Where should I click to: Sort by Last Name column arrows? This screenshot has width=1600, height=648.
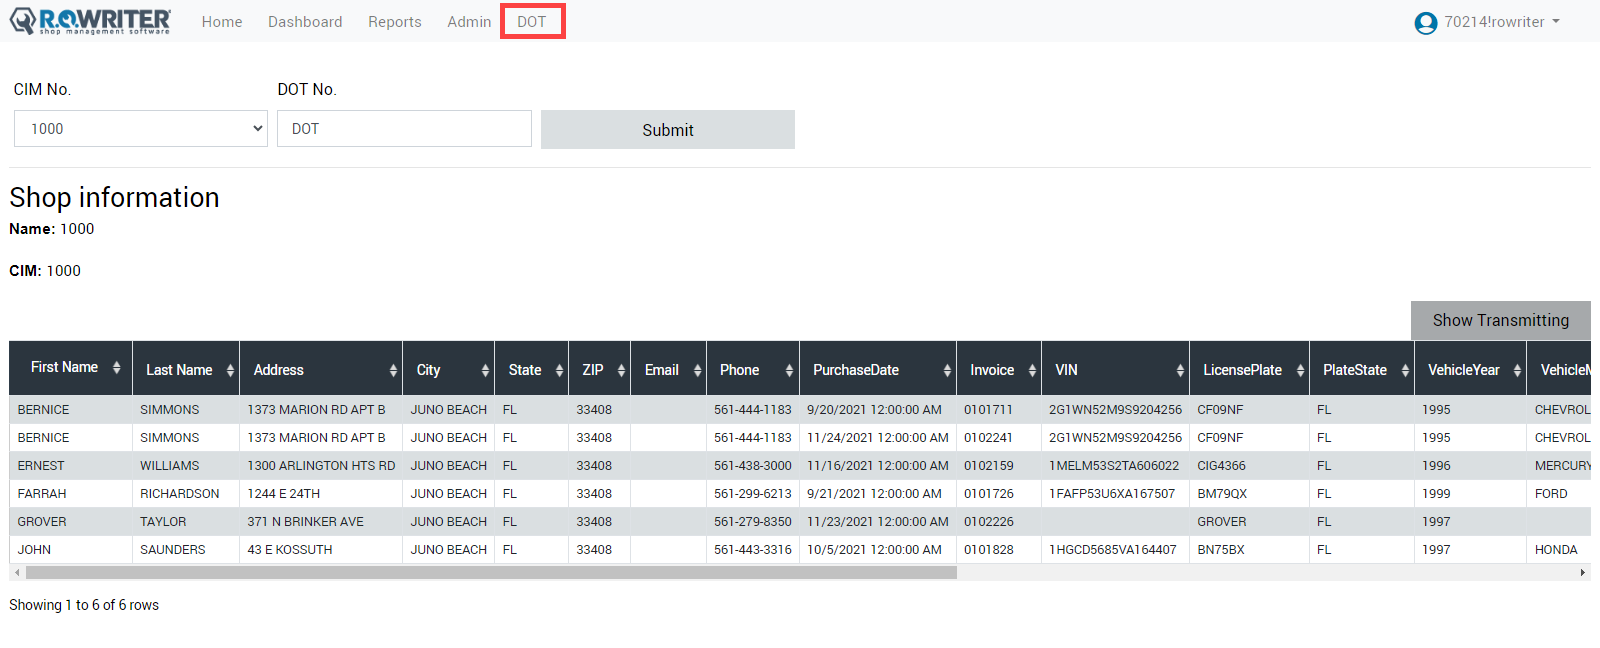point(230,370)
